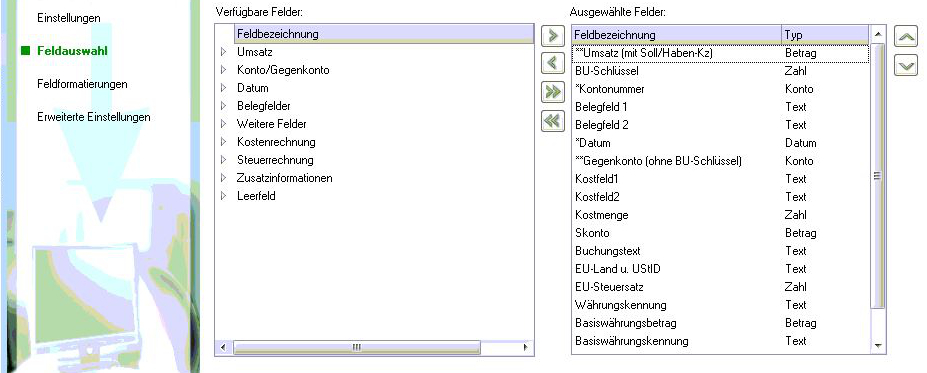Click left scroll arrow of available fields
Image resolution: width=927 pixels, height=373 pixels.
pyautogui.click(x=222, y=348)
